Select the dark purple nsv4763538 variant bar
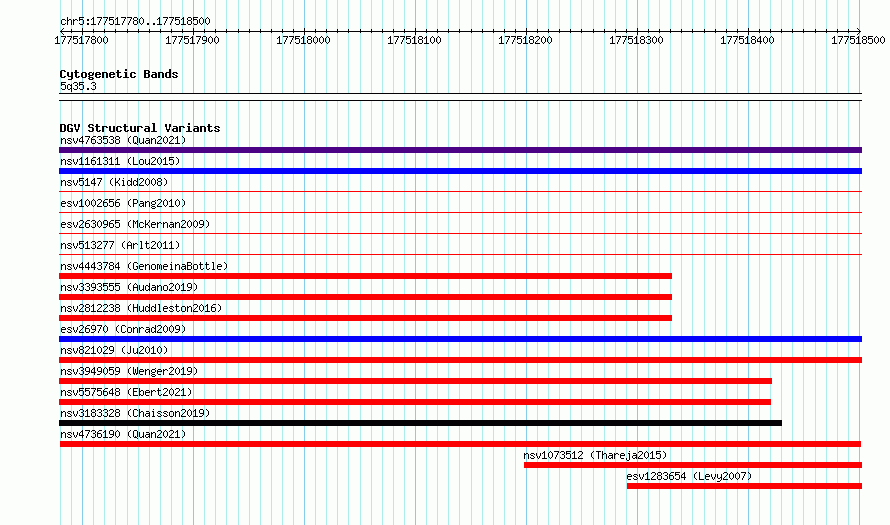Image resolution: width=890 pixels, height=525 pixels. click(x=460, y=150)
